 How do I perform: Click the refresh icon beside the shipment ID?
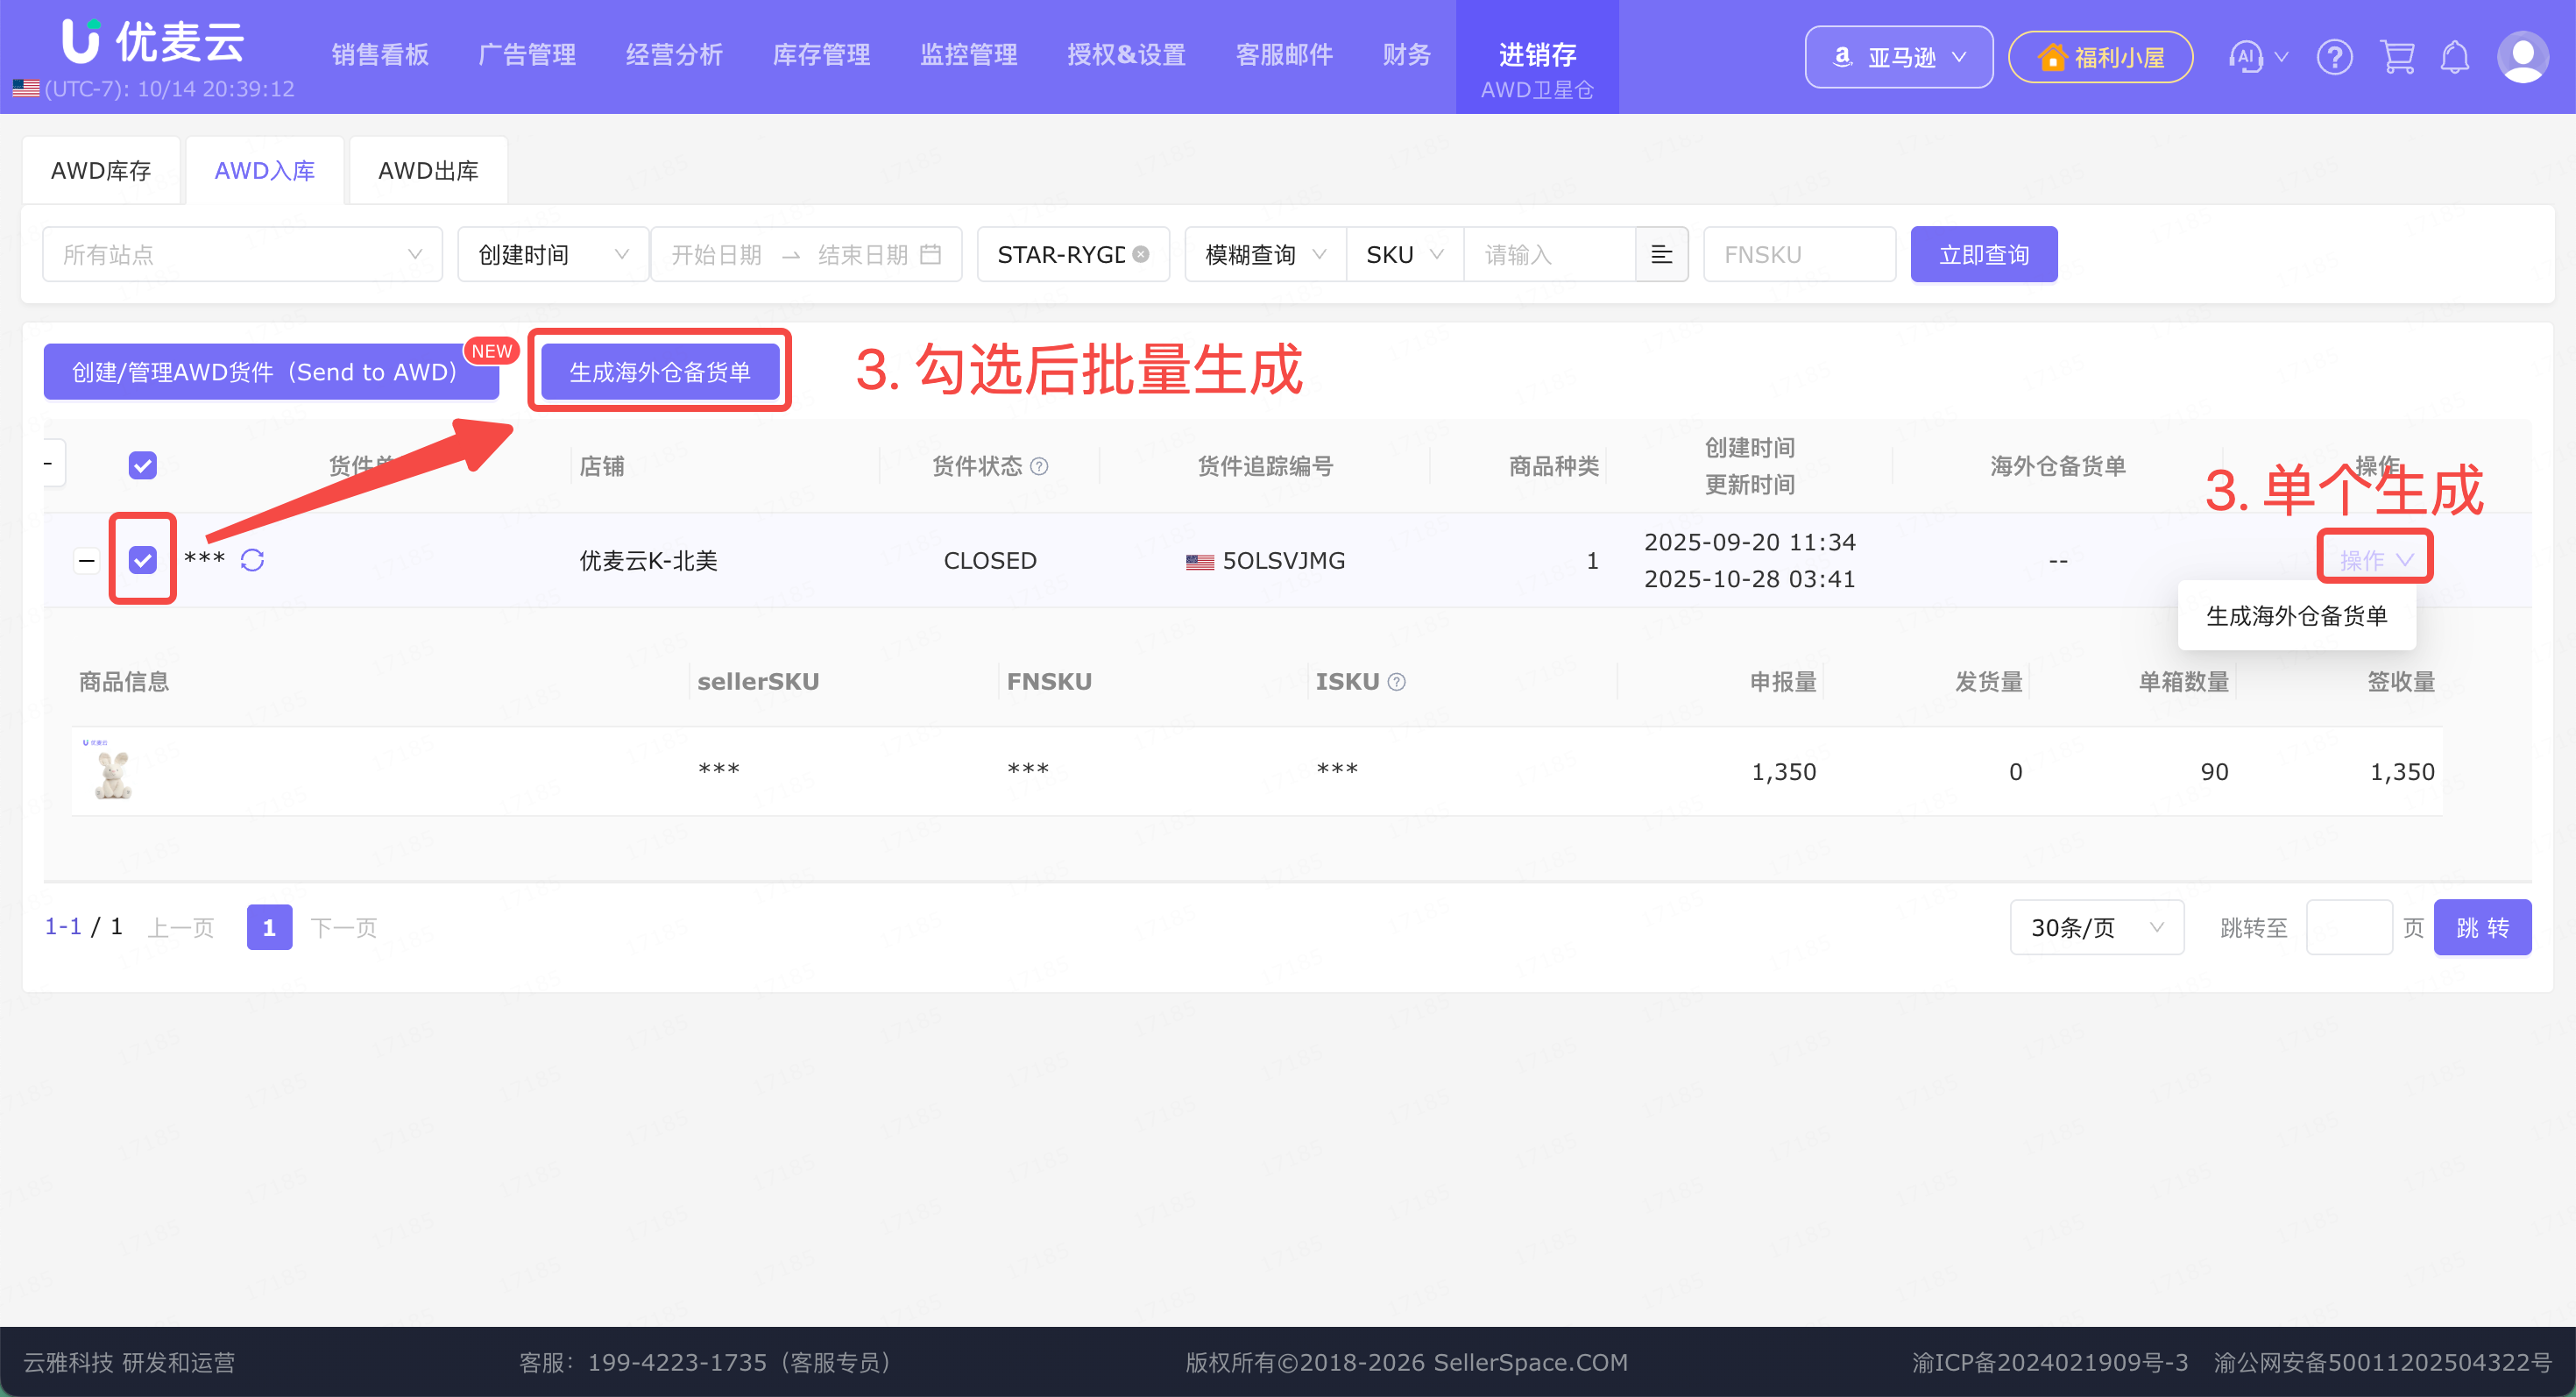(x=252, y=560)
